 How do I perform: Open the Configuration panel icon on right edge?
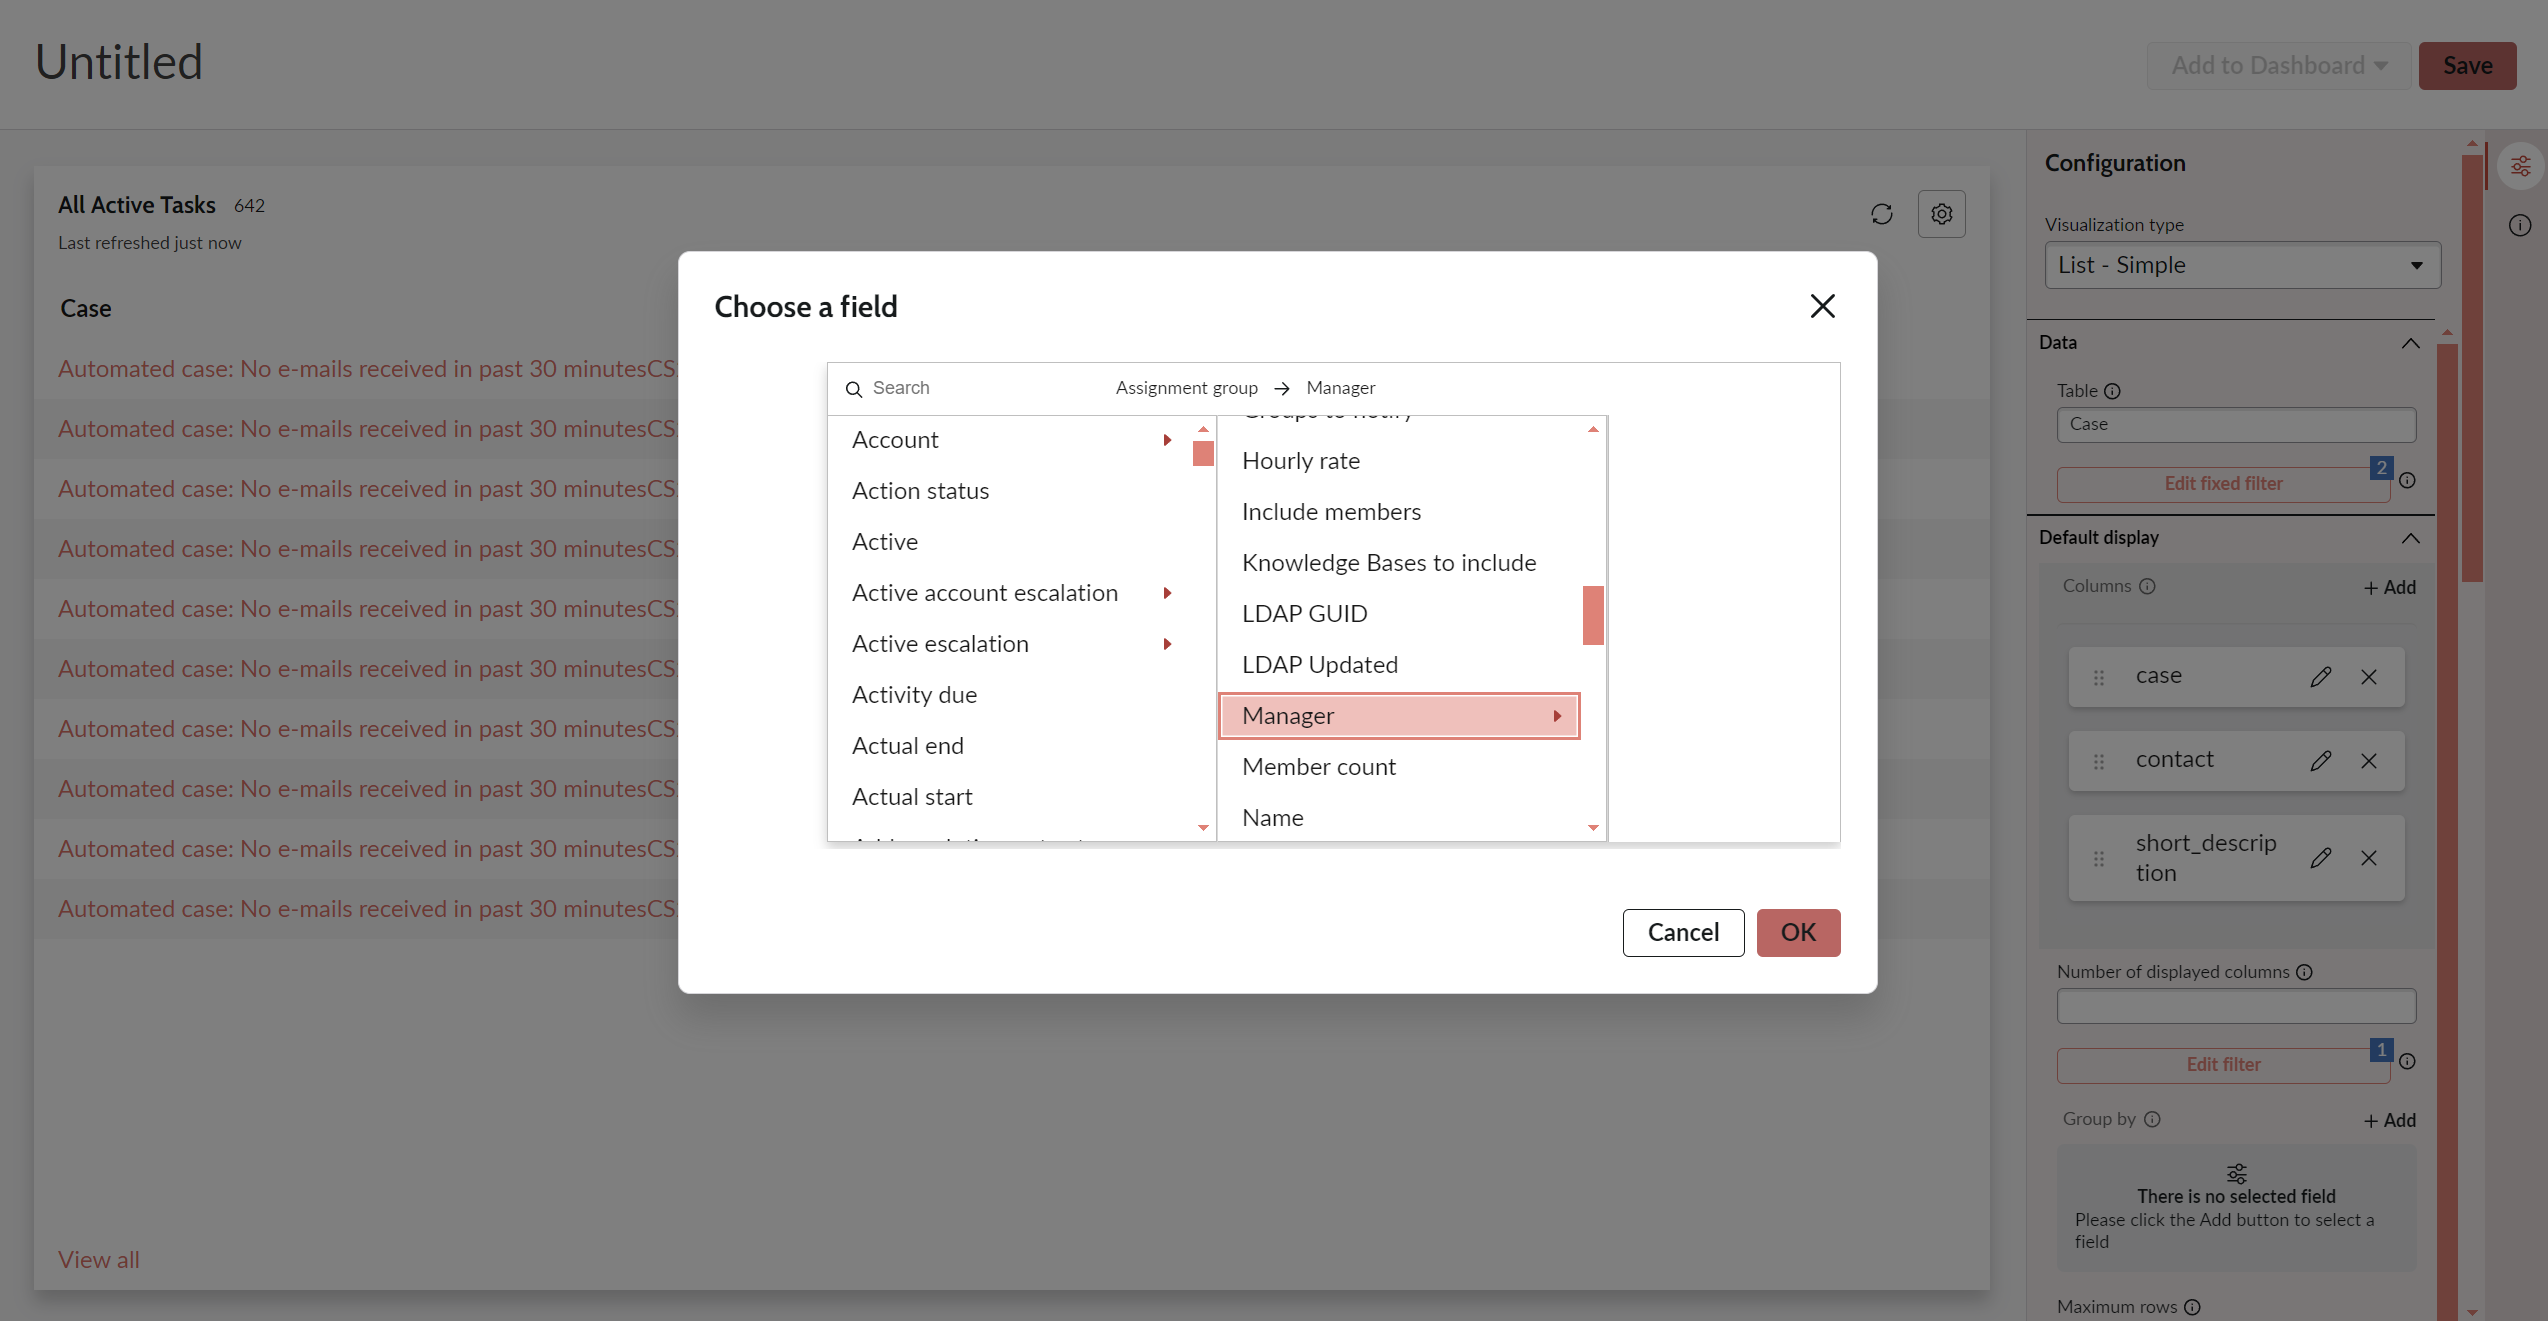[2520, 165]
